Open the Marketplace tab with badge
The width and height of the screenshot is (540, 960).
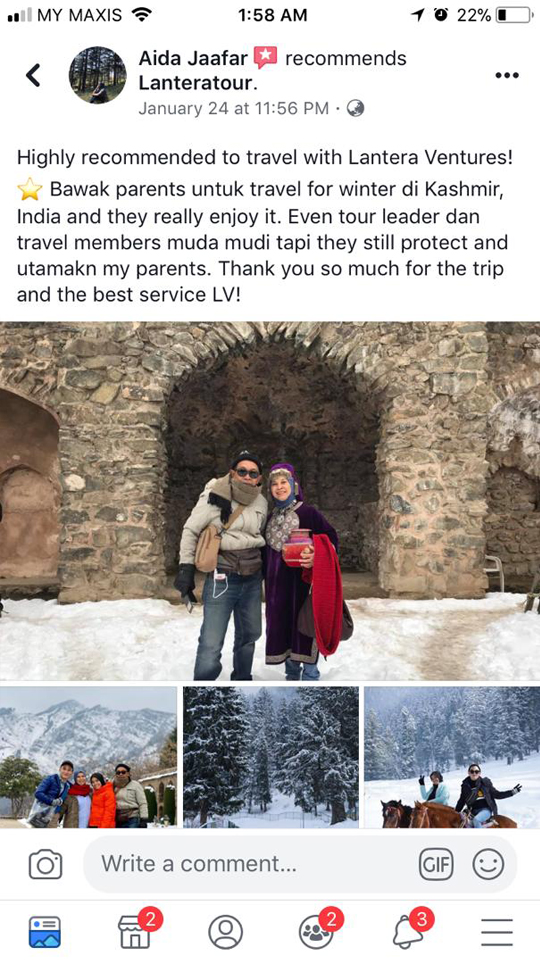tap(135, 931)
